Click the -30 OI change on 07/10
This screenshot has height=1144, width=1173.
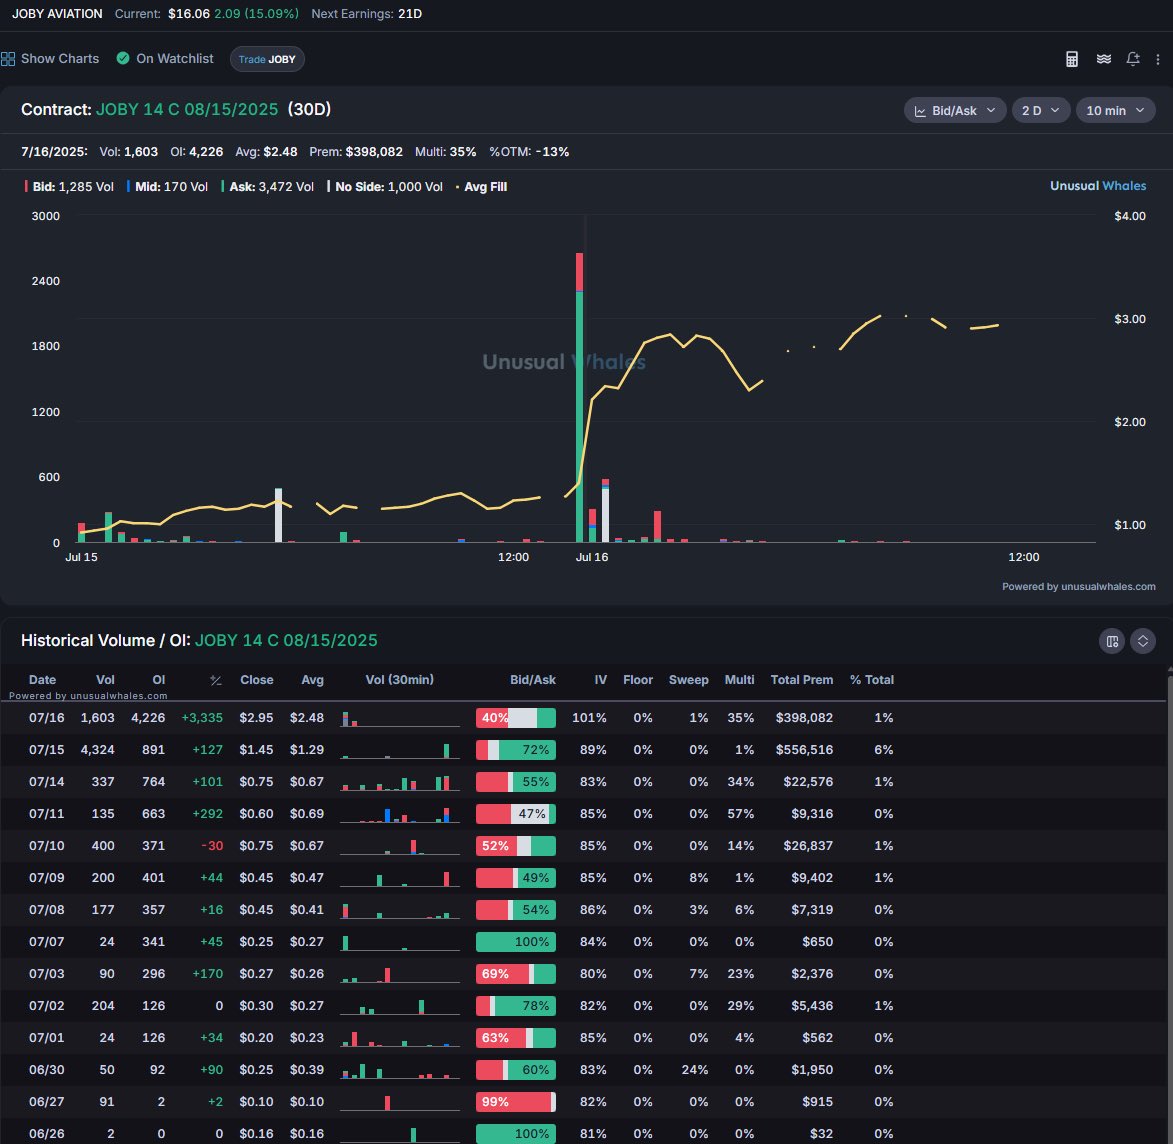click(212, 845)
